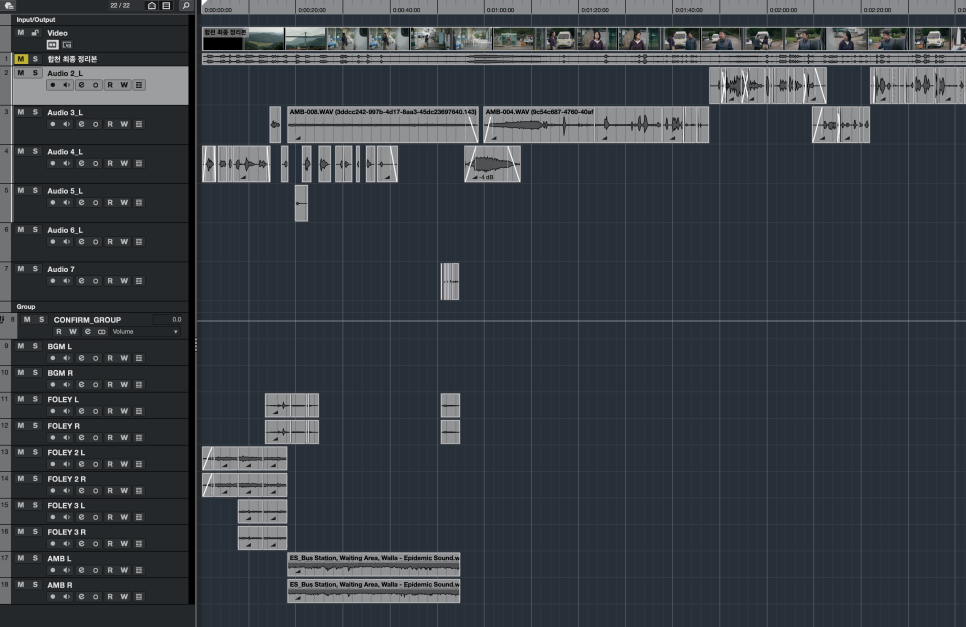Image resolution: width=966 pixels, height=627 pixels.
Task: Select the BGM R track name
Action: tap(60, 373)
